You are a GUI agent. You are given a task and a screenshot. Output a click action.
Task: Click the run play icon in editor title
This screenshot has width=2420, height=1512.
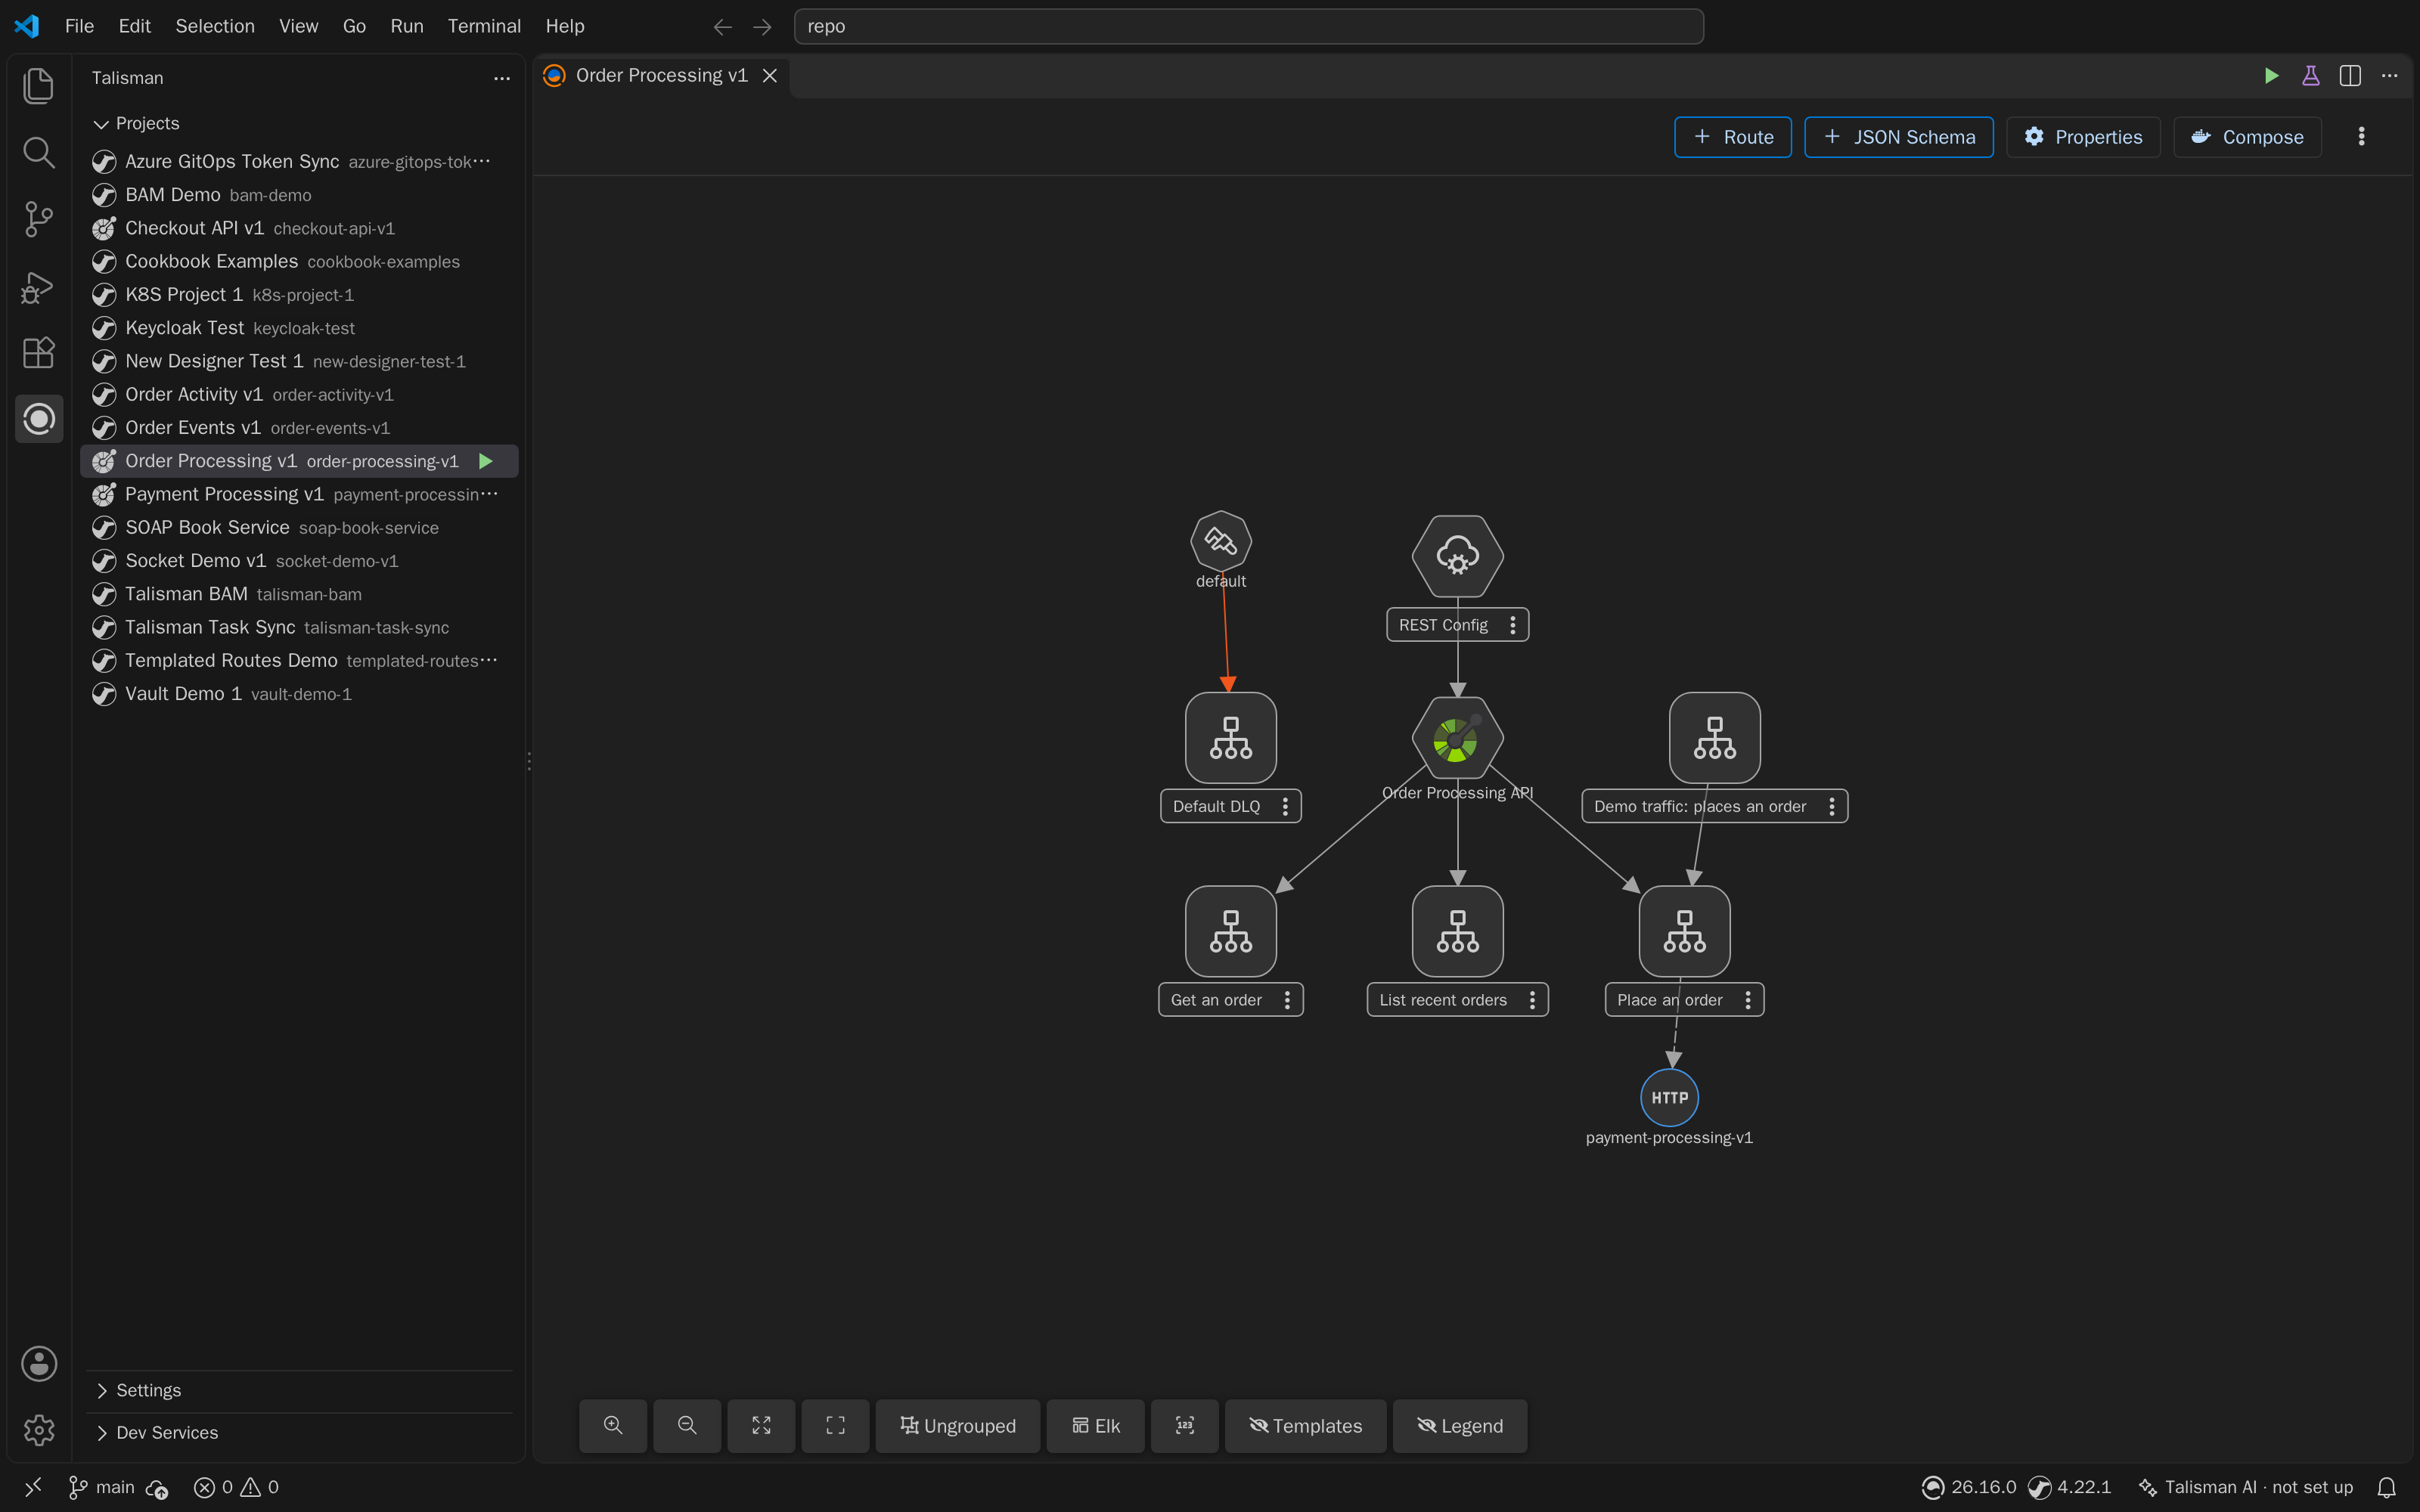coord(2271,76)
